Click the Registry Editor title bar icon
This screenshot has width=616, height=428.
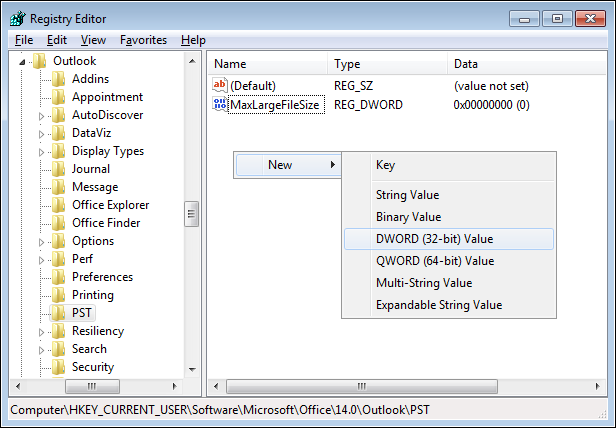18,18
